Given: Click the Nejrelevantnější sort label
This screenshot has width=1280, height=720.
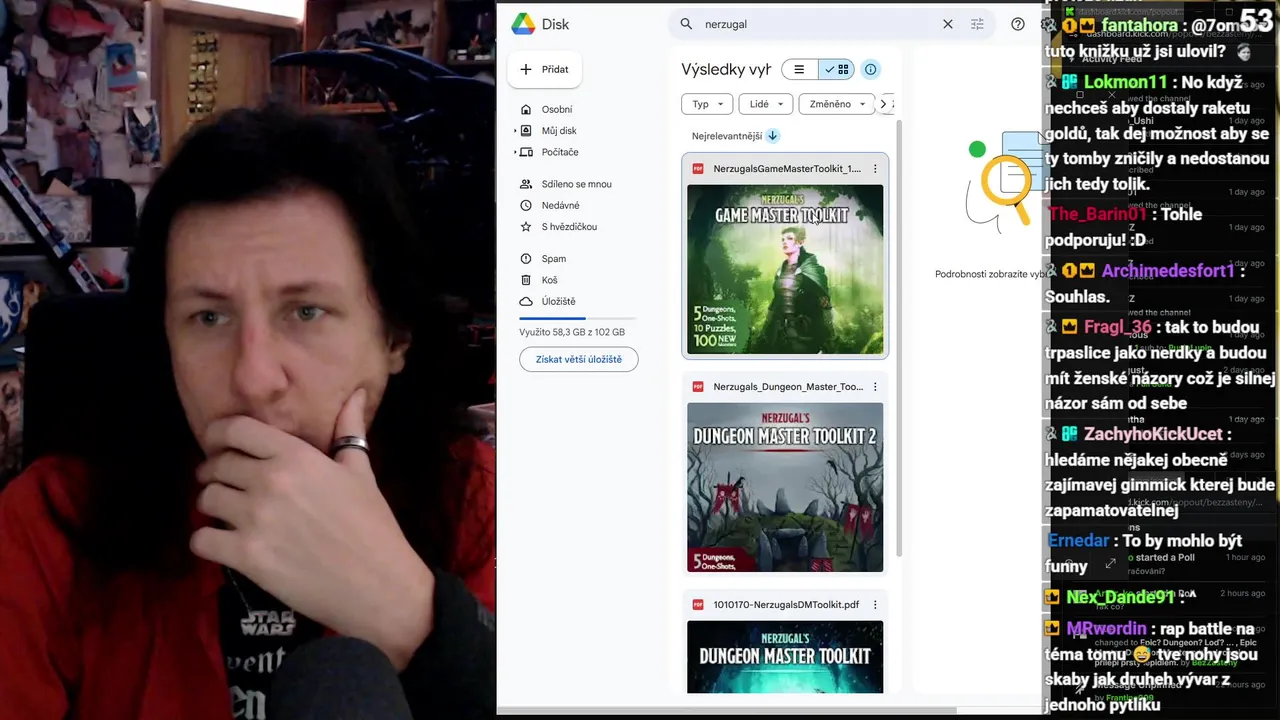Looking at the screenshot, I should [727, 136].
